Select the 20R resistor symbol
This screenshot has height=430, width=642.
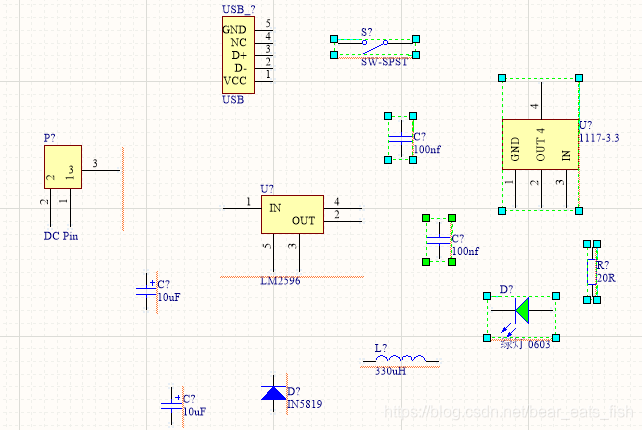click(x=592, y=266)
